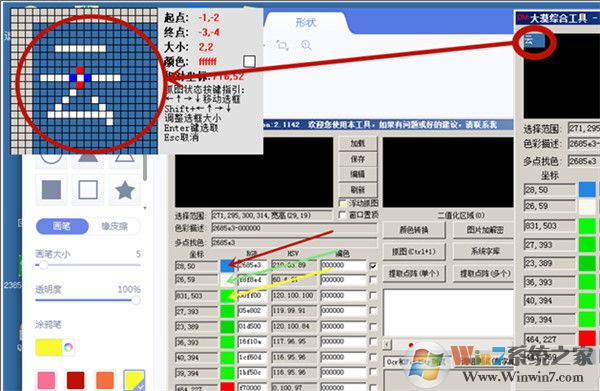The width and height of the screenshot is (600, 391).
Task: Click the 色彩描述 field showing 2685e3-000000
Action: tap(294, 228)
